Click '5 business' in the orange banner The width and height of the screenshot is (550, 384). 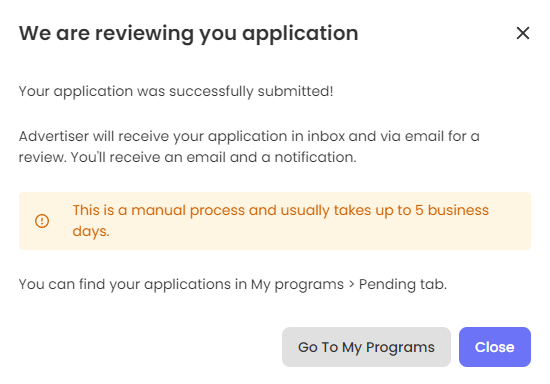click(x=452, y=210)
